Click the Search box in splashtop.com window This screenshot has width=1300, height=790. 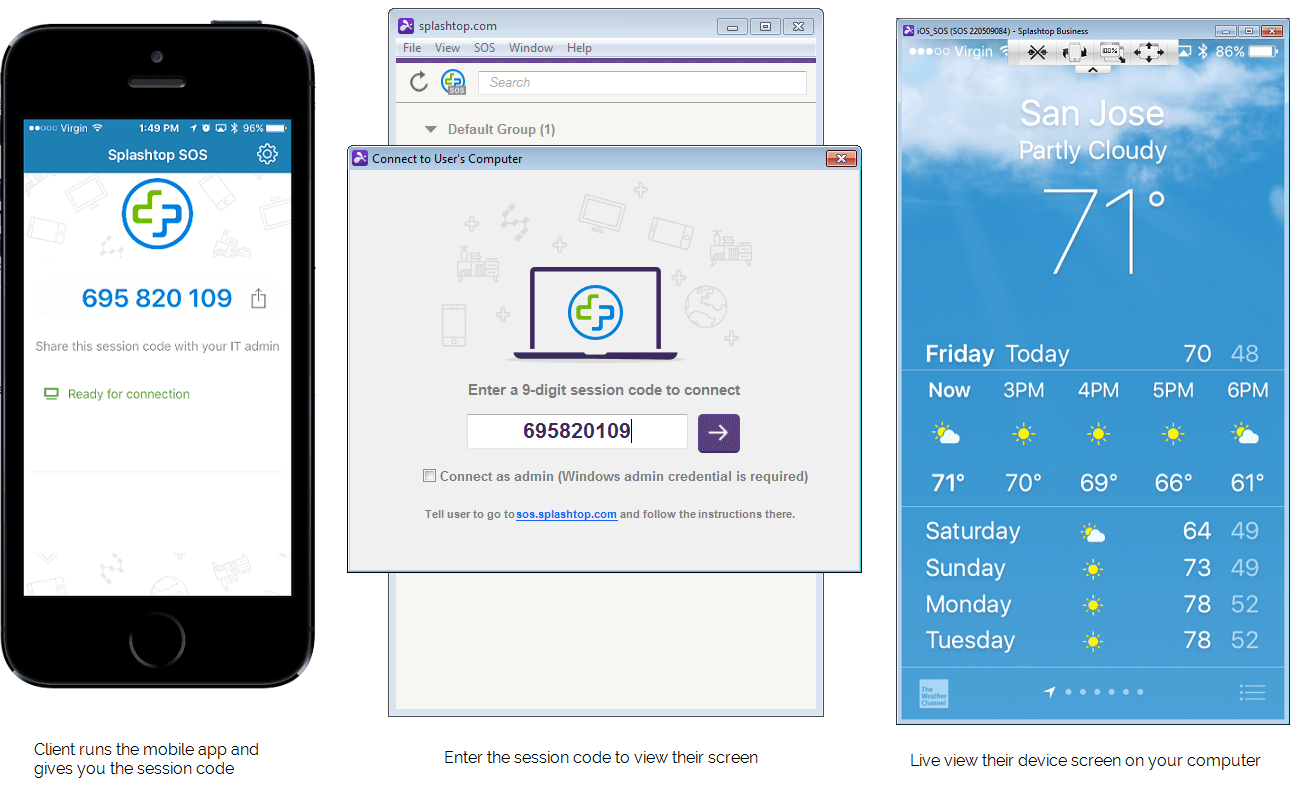(642, 82)
